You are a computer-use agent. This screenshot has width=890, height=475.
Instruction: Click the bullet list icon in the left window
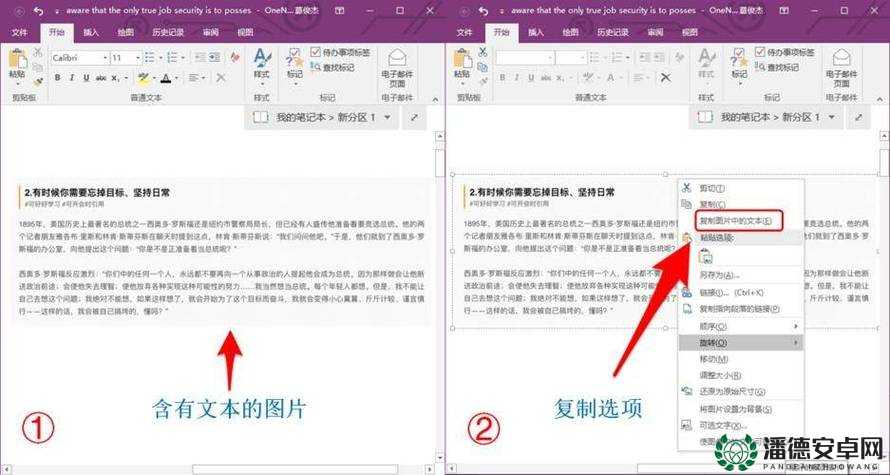(x=150, y=58)
